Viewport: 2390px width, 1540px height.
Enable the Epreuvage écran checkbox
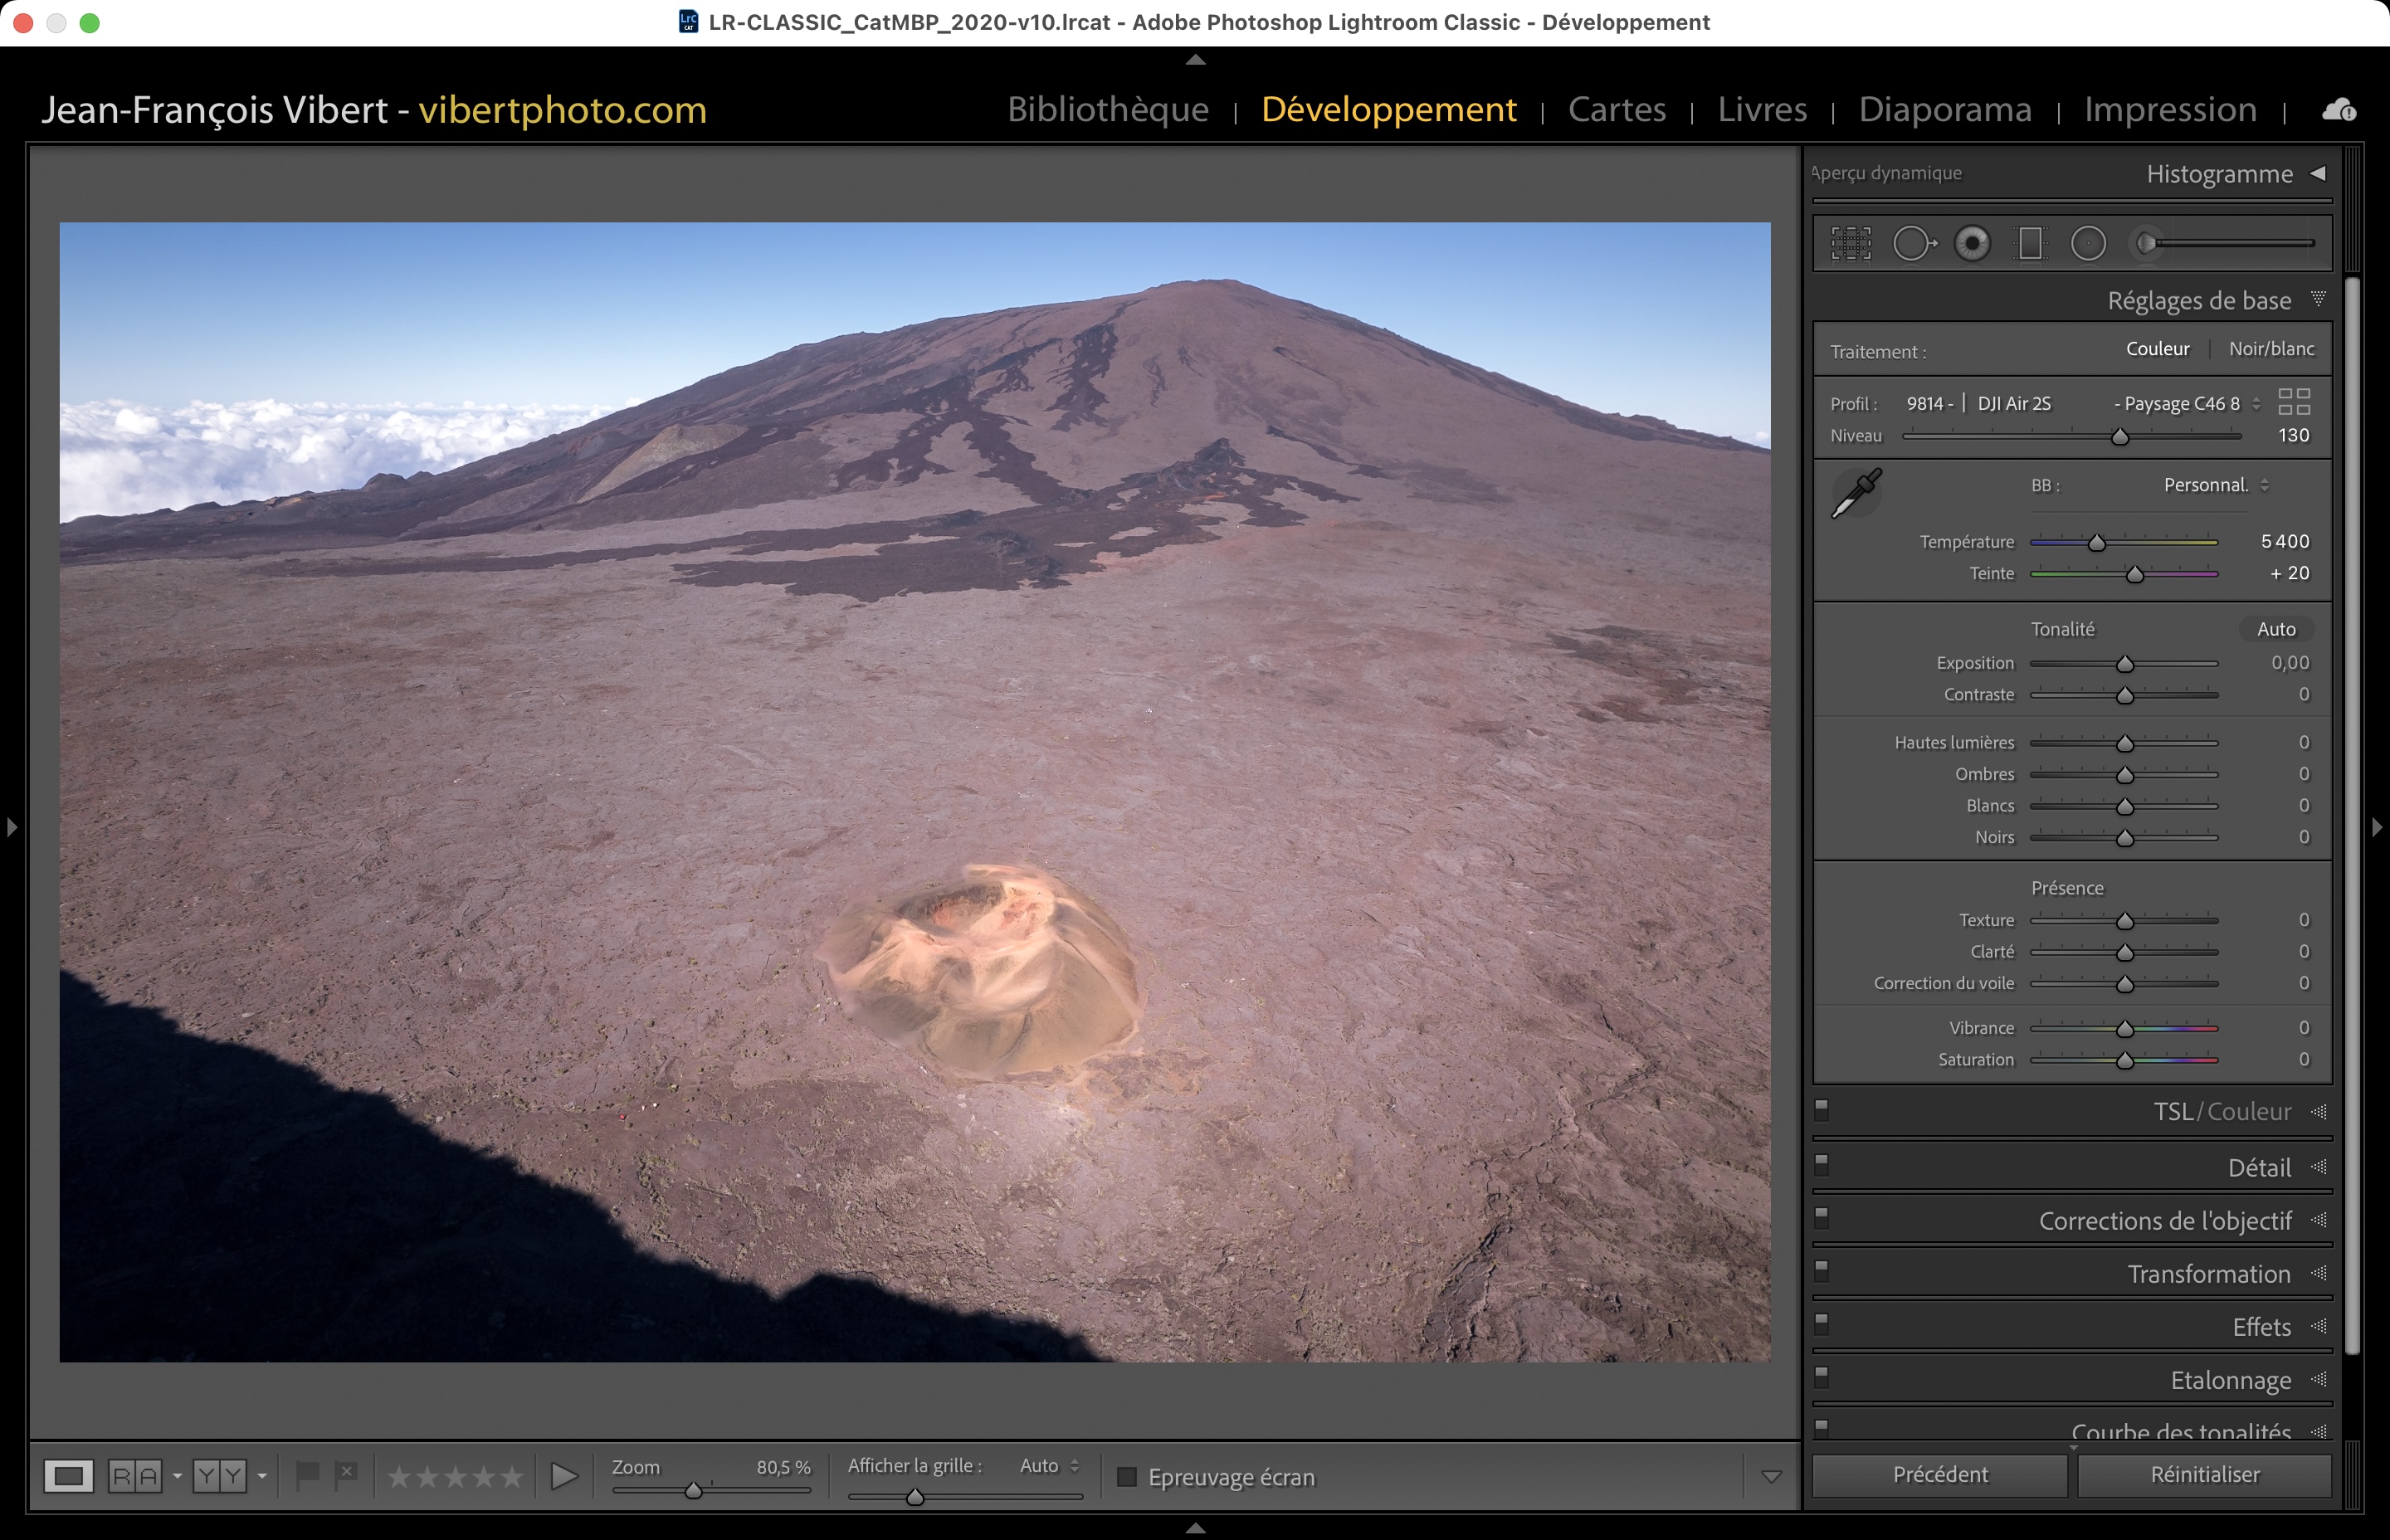pyautogui.click(x=1126, y=1476)
